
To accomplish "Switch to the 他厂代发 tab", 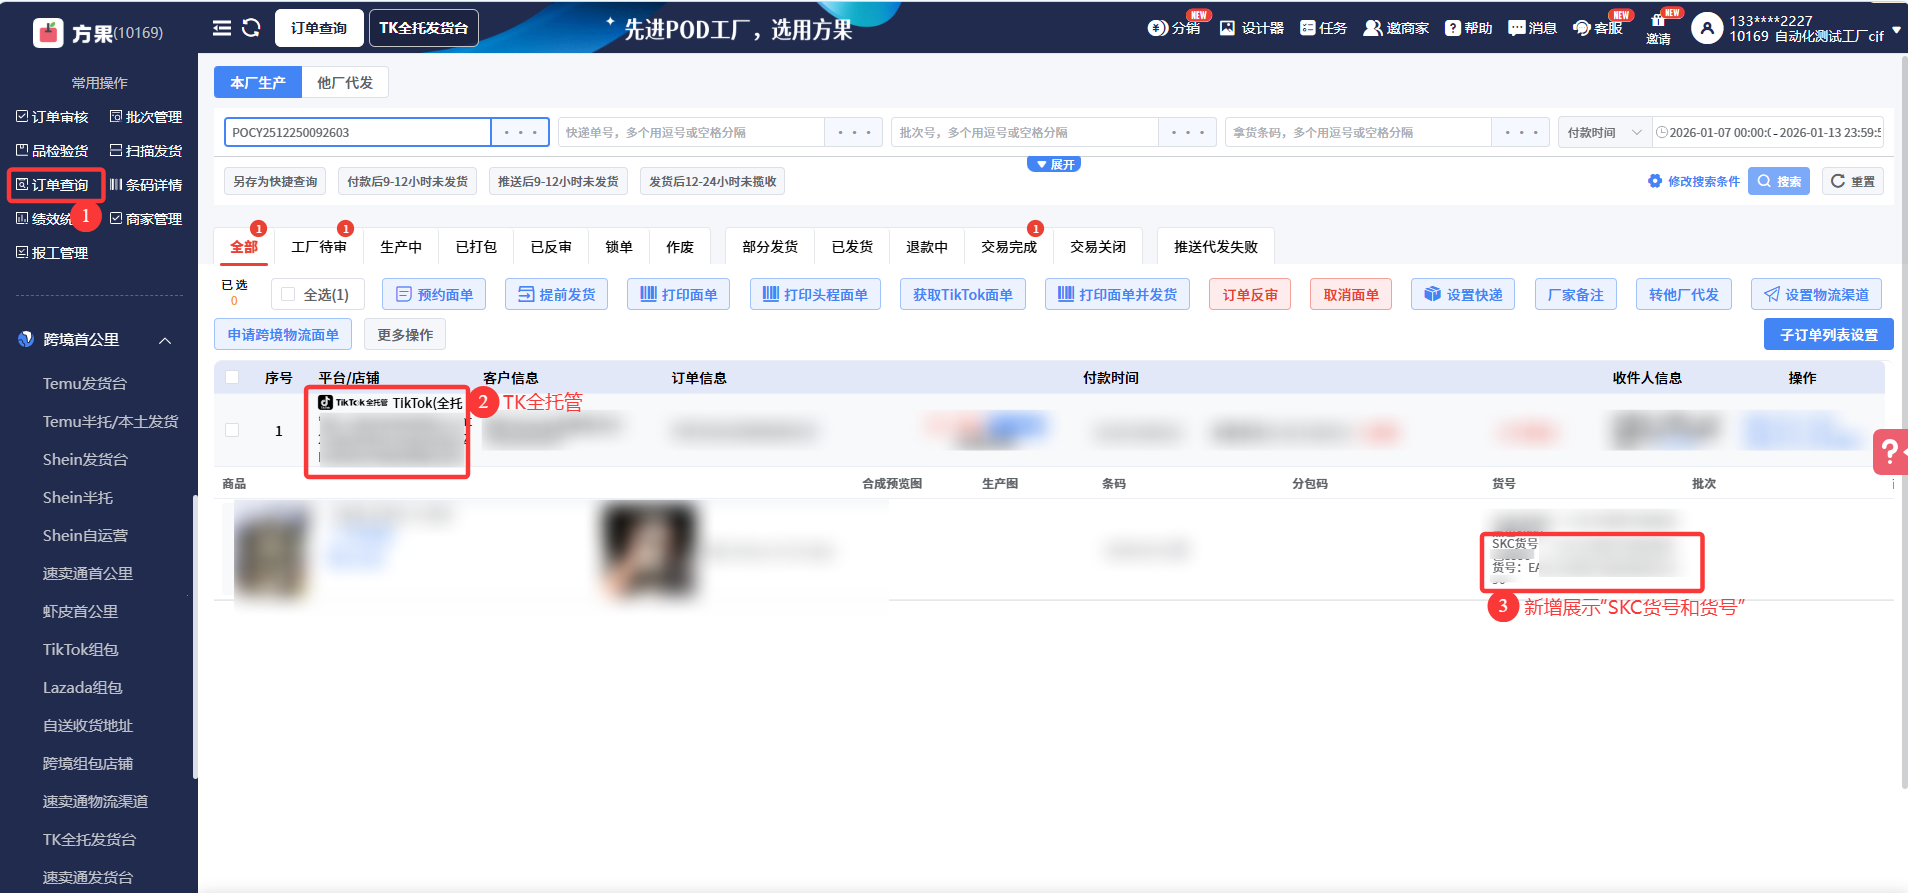I will (345, 82).
